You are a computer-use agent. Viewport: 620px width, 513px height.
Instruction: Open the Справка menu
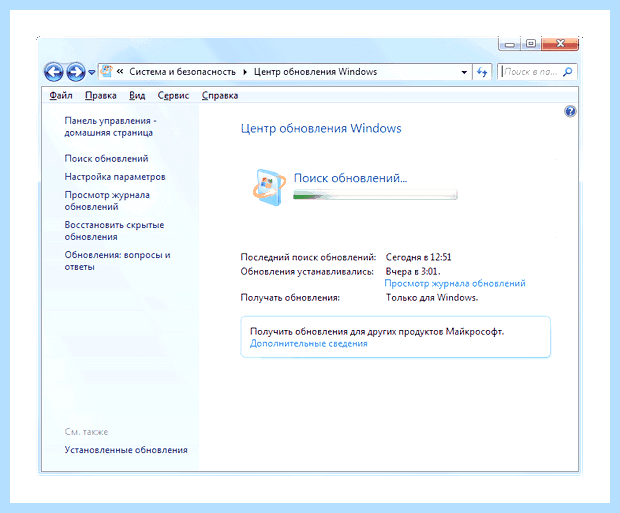click(x=220, y=95)
